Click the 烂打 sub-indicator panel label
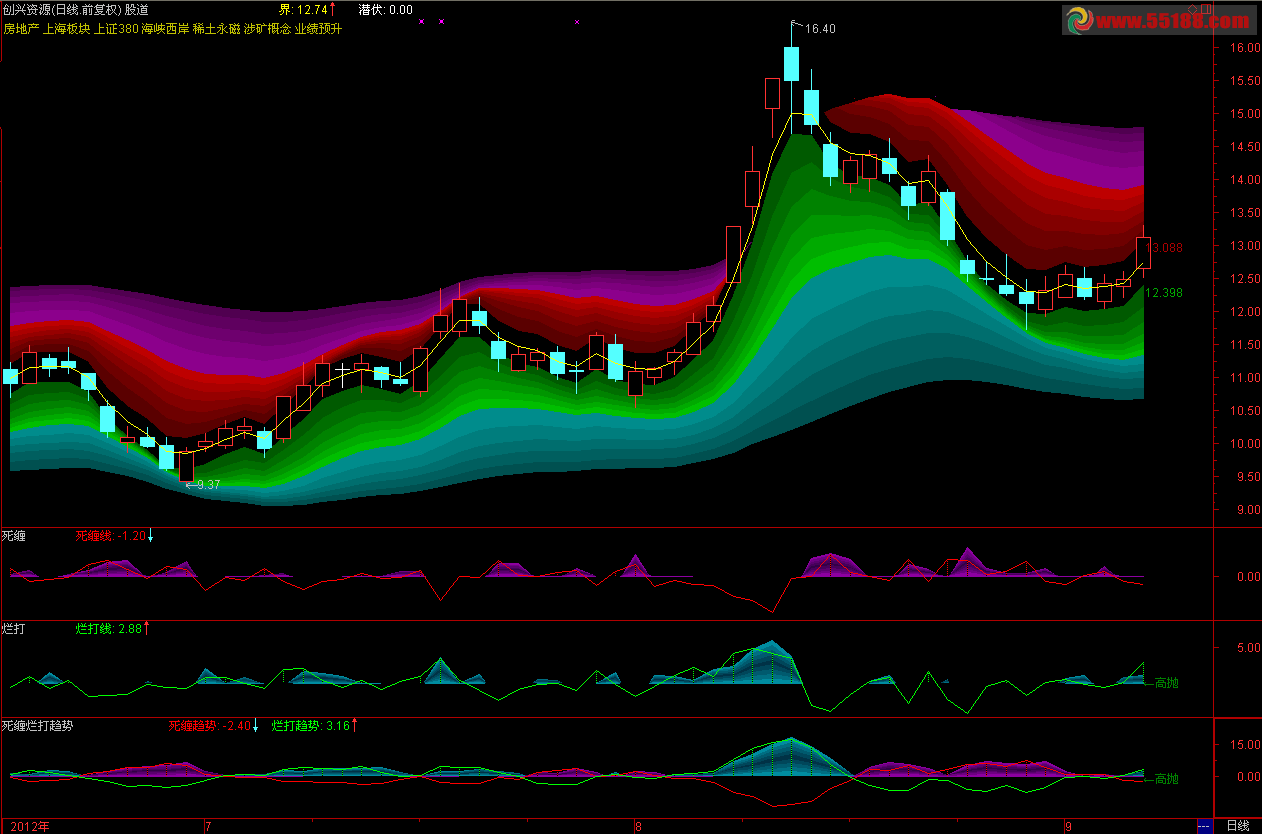 tap(14, 628)
